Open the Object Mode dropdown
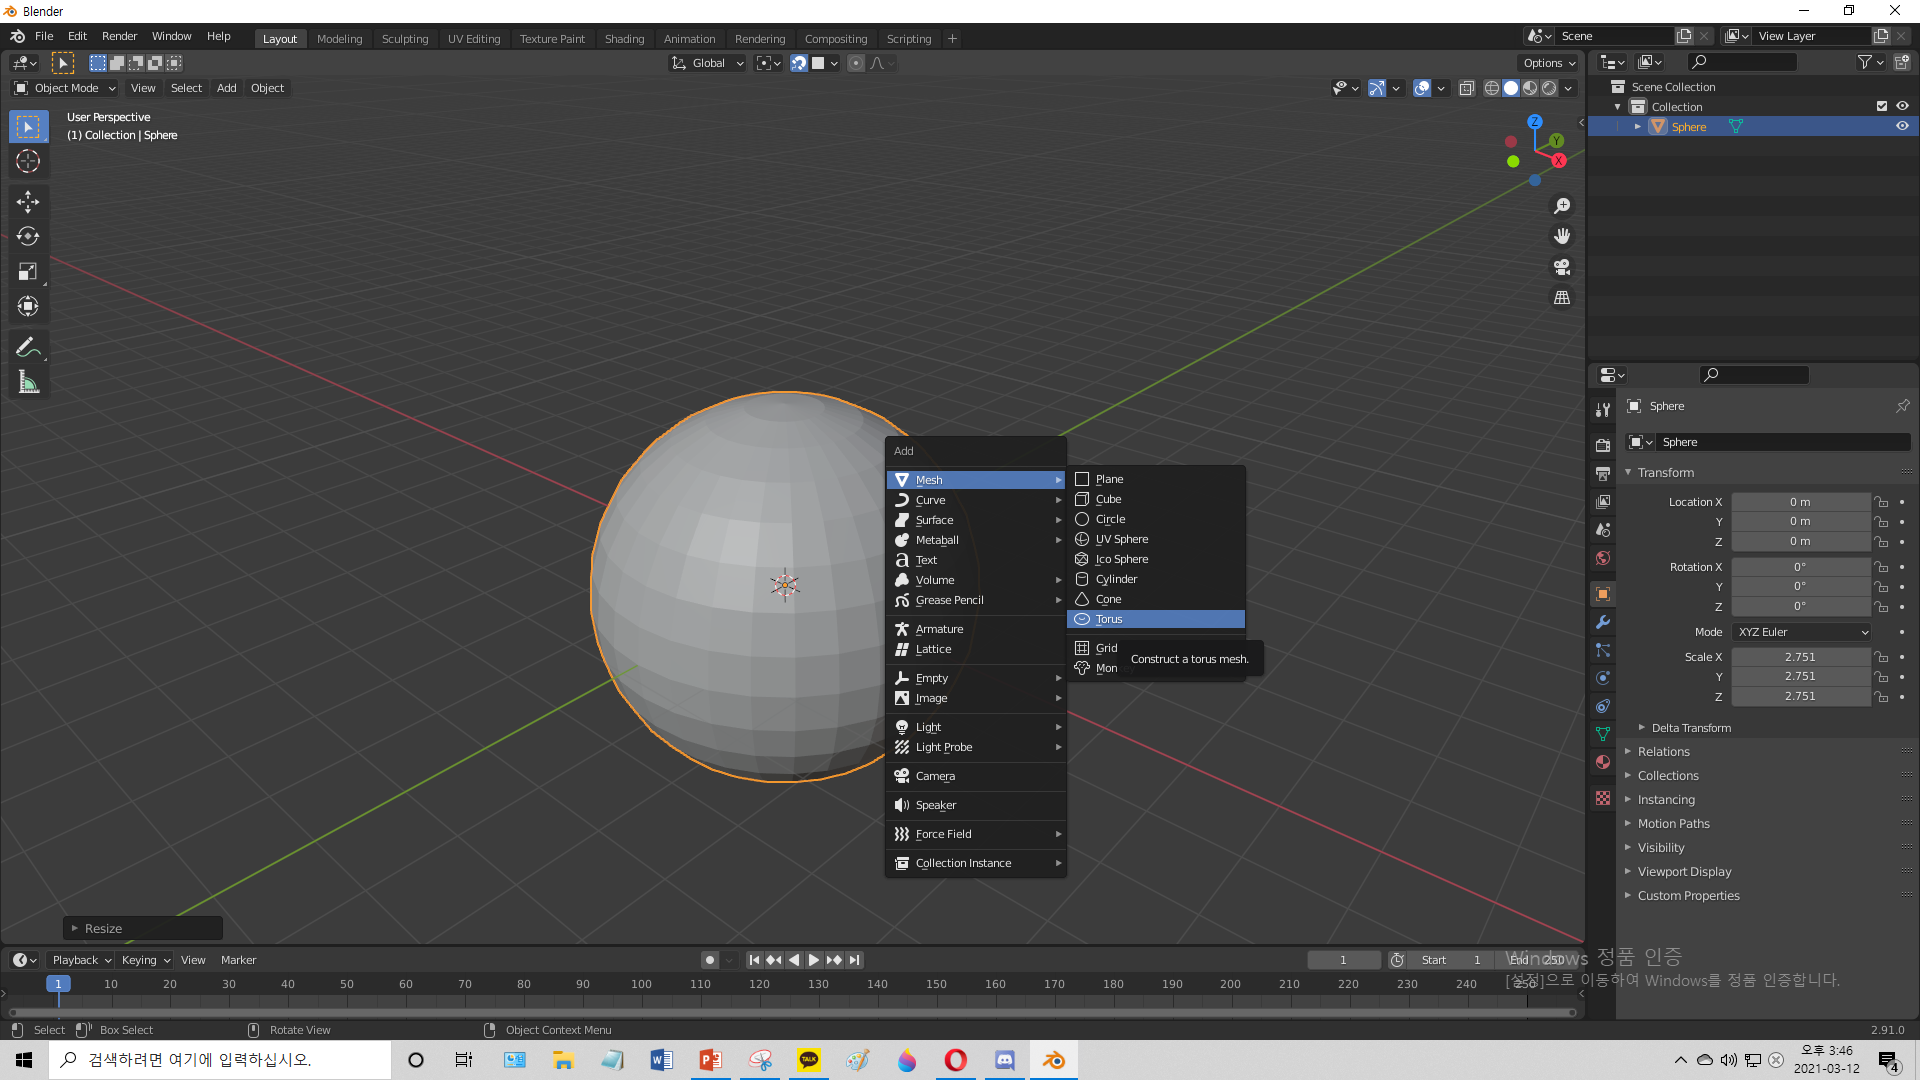 [66, 88]
